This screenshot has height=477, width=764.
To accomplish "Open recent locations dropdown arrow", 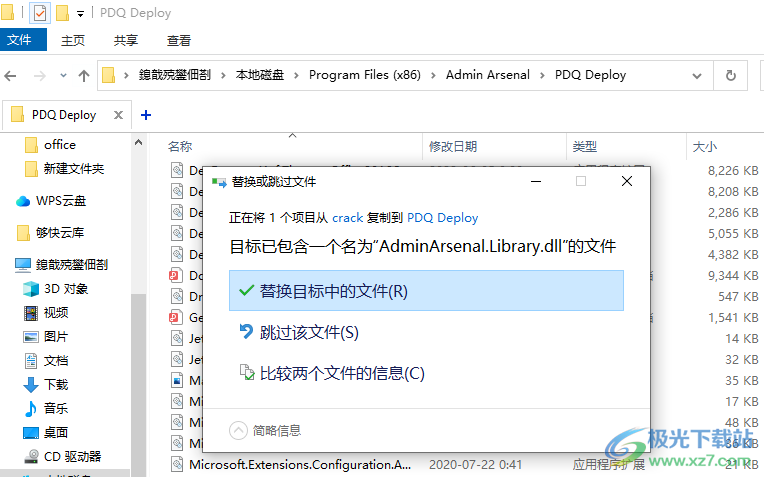I will (63, 76).
